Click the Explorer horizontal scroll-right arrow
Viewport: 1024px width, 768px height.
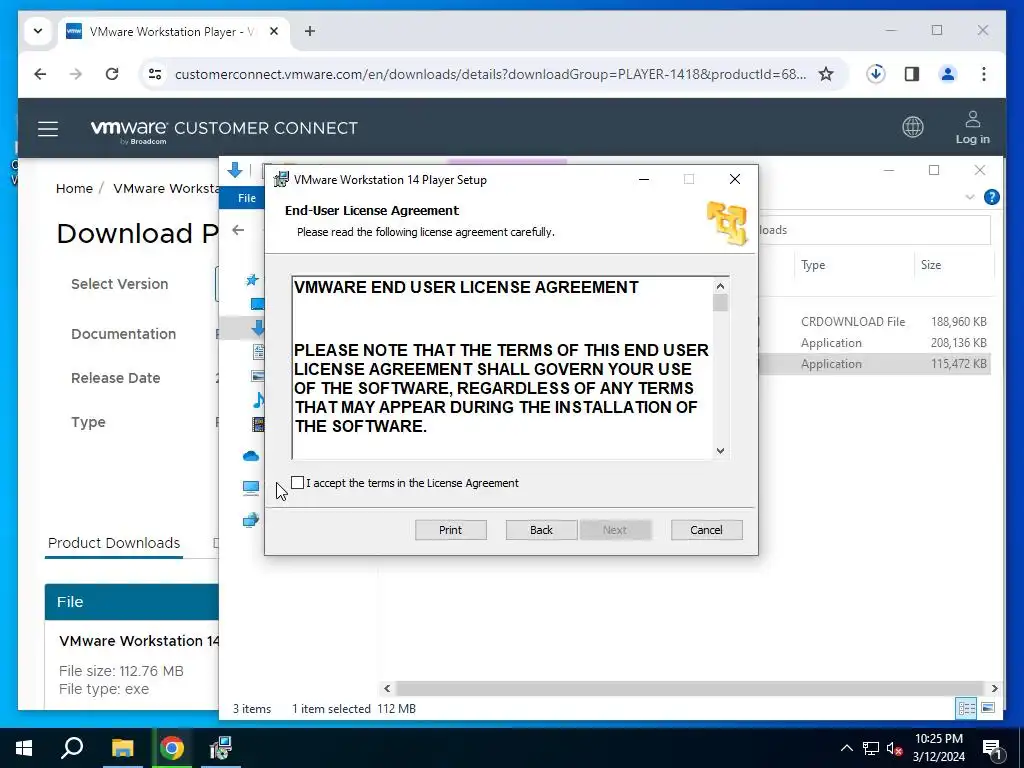coord(994,688)
